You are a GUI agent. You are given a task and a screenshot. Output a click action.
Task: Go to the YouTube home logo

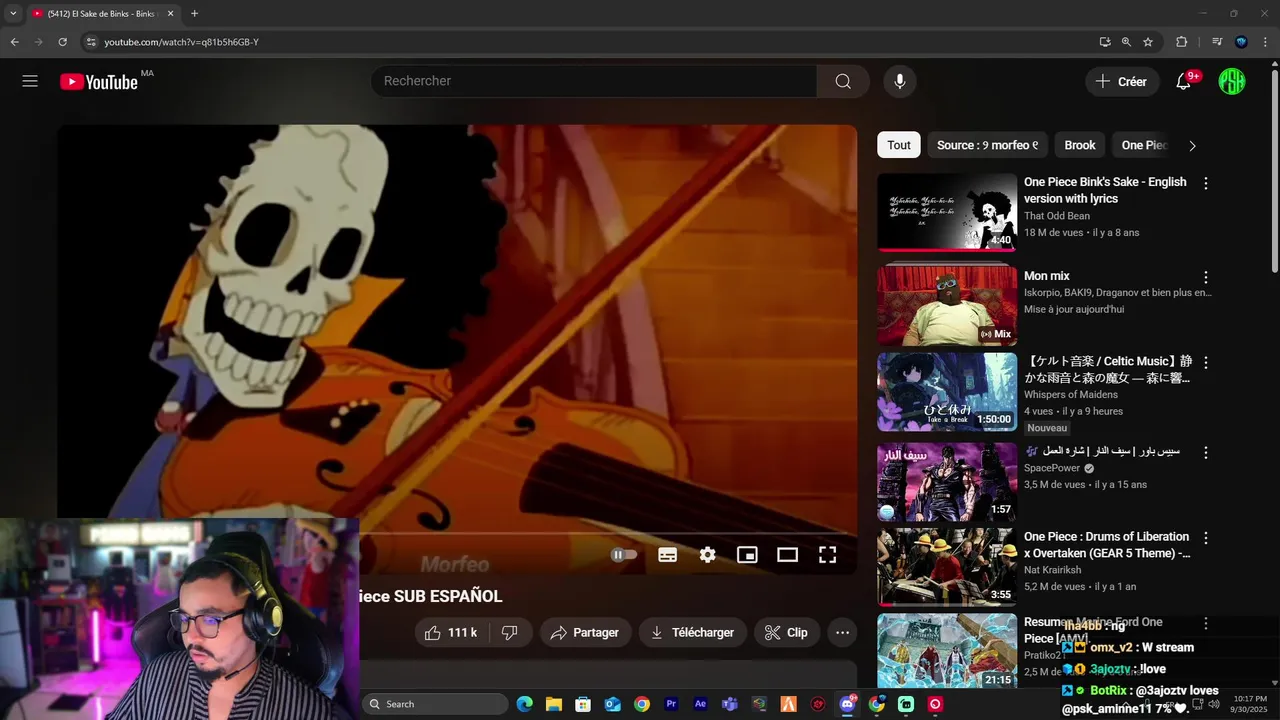[99, 82]
